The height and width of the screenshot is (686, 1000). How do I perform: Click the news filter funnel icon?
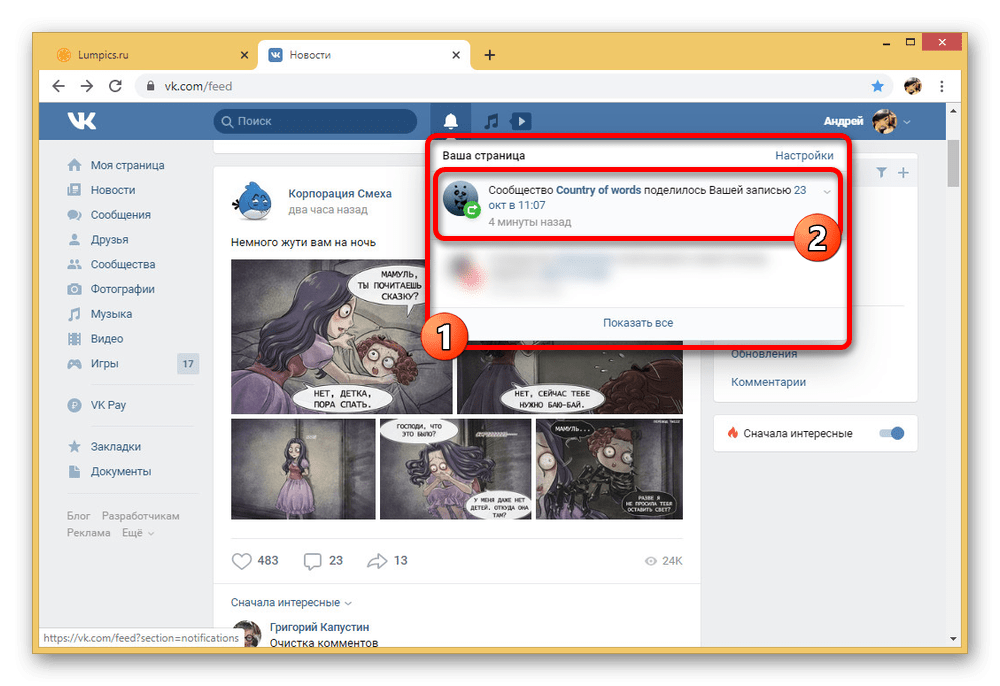coord(881,173)
